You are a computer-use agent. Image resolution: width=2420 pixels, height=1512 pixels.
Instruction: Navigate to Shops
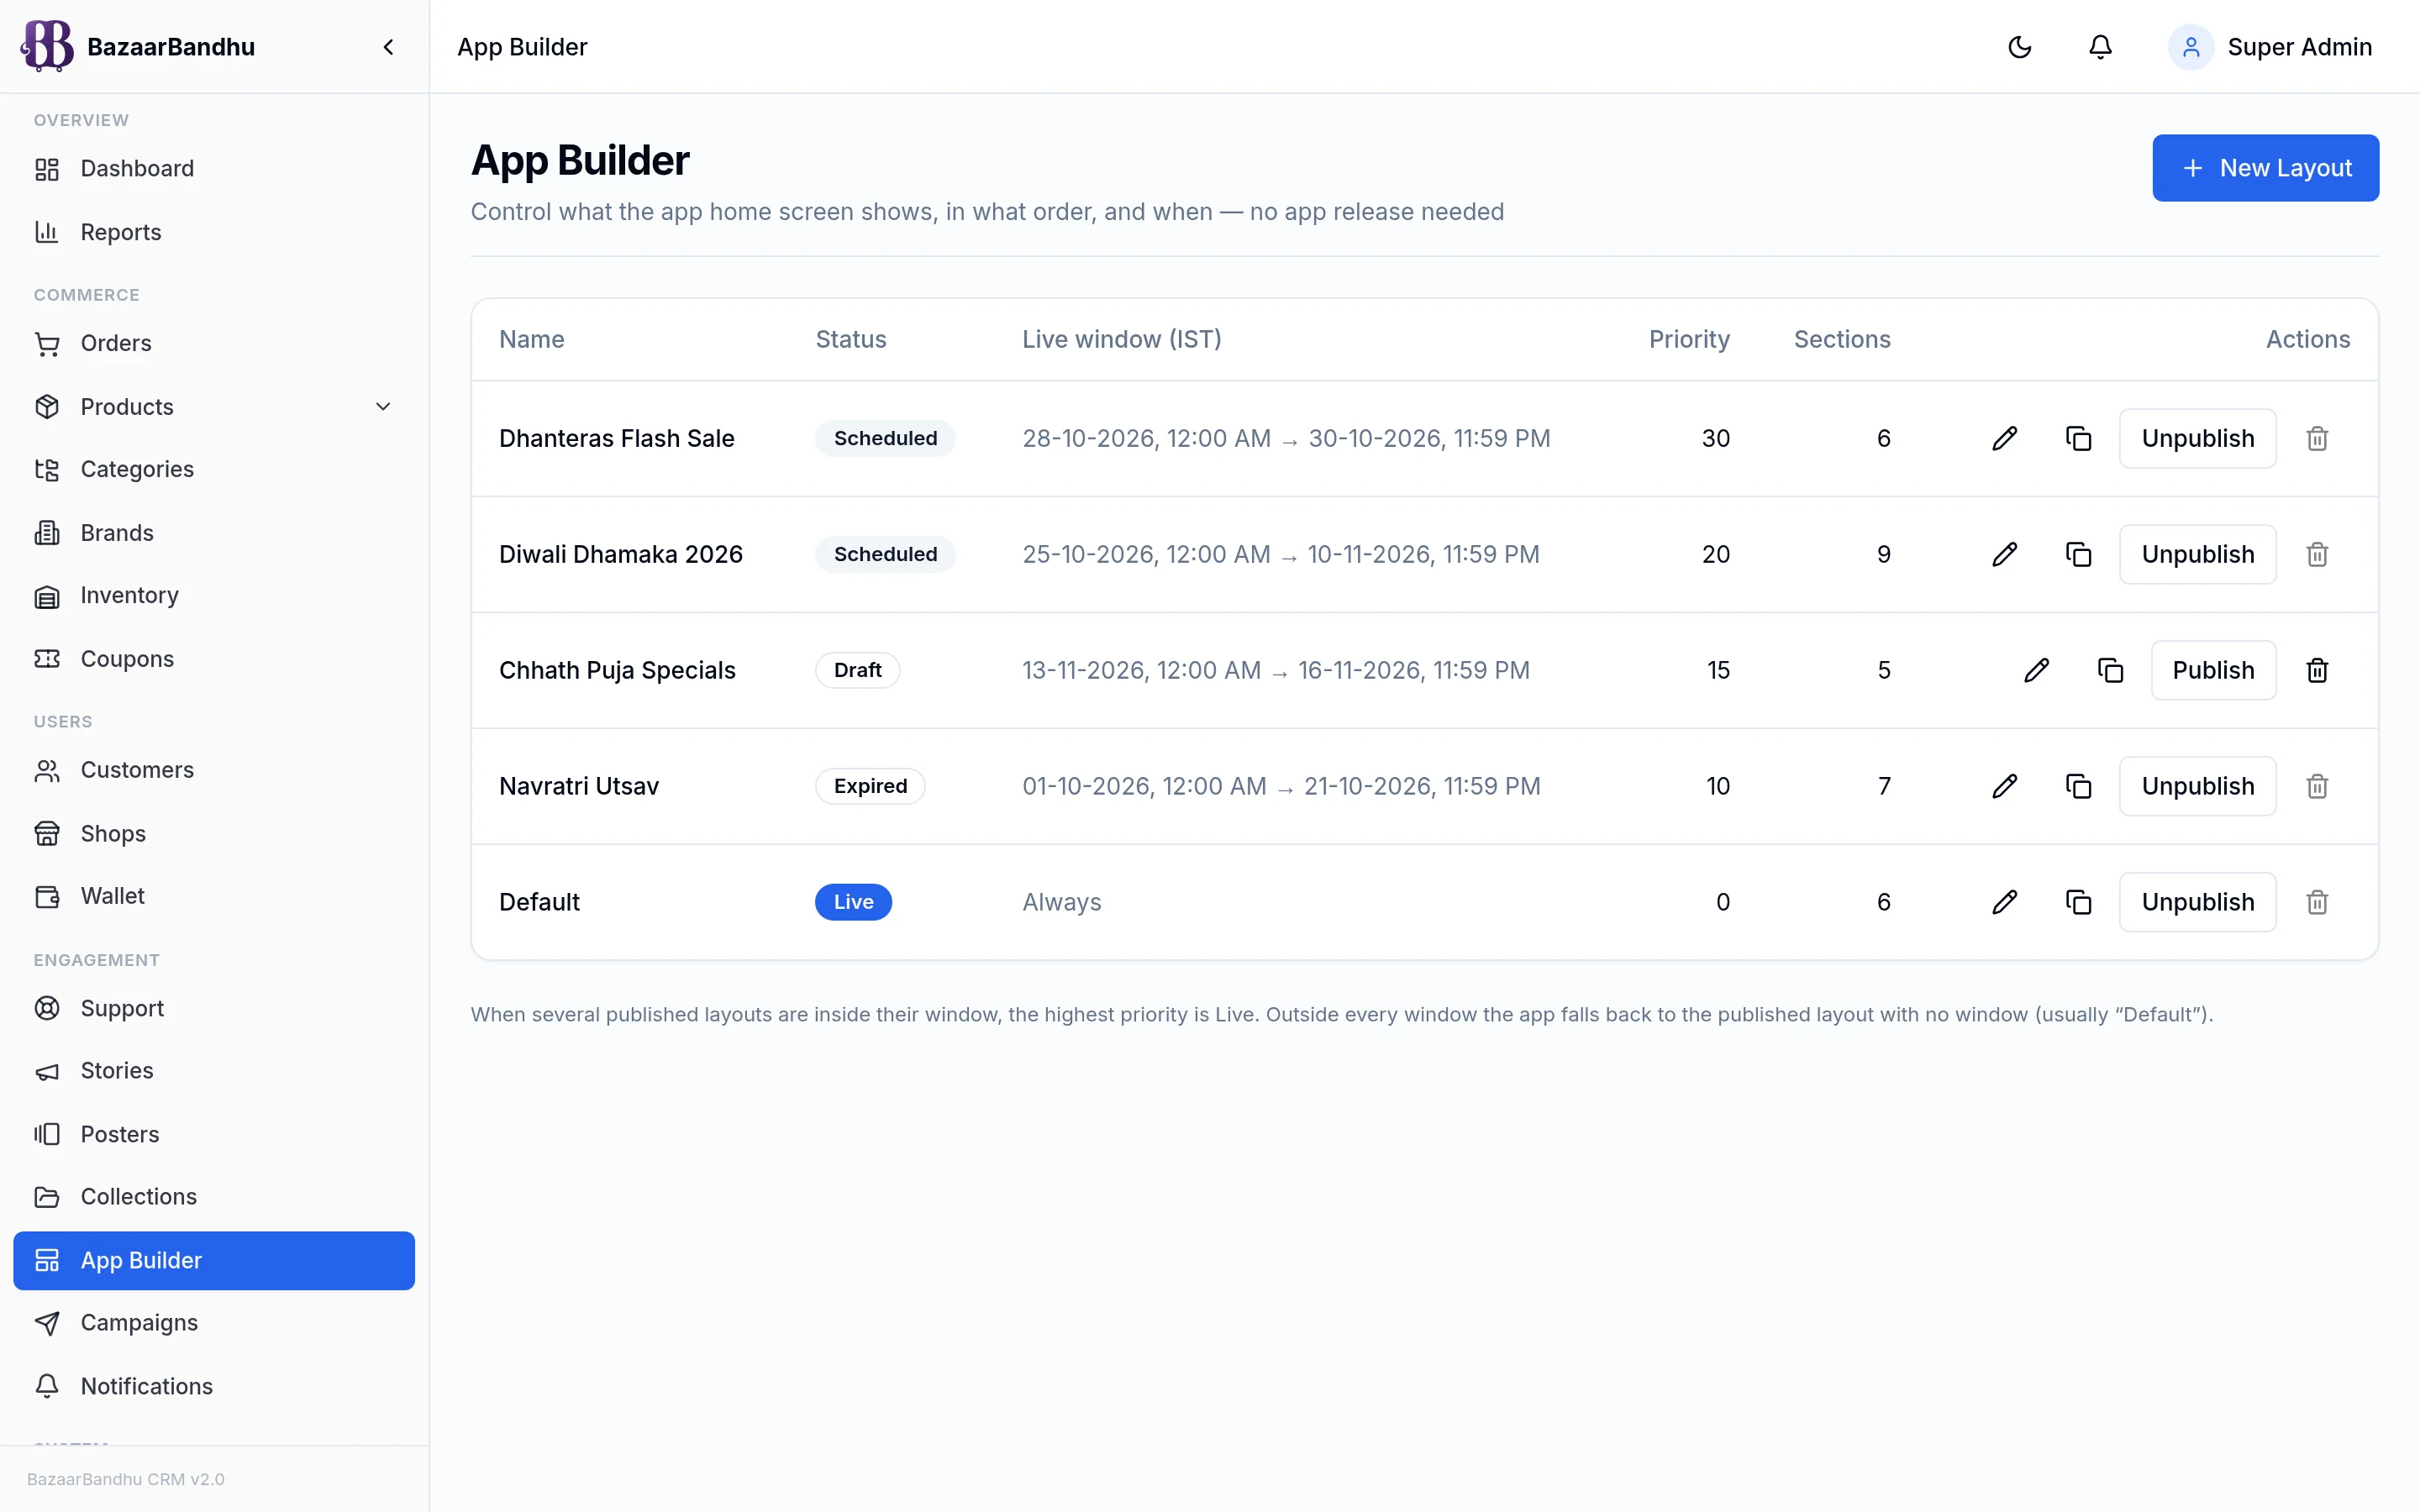(214, 833)
